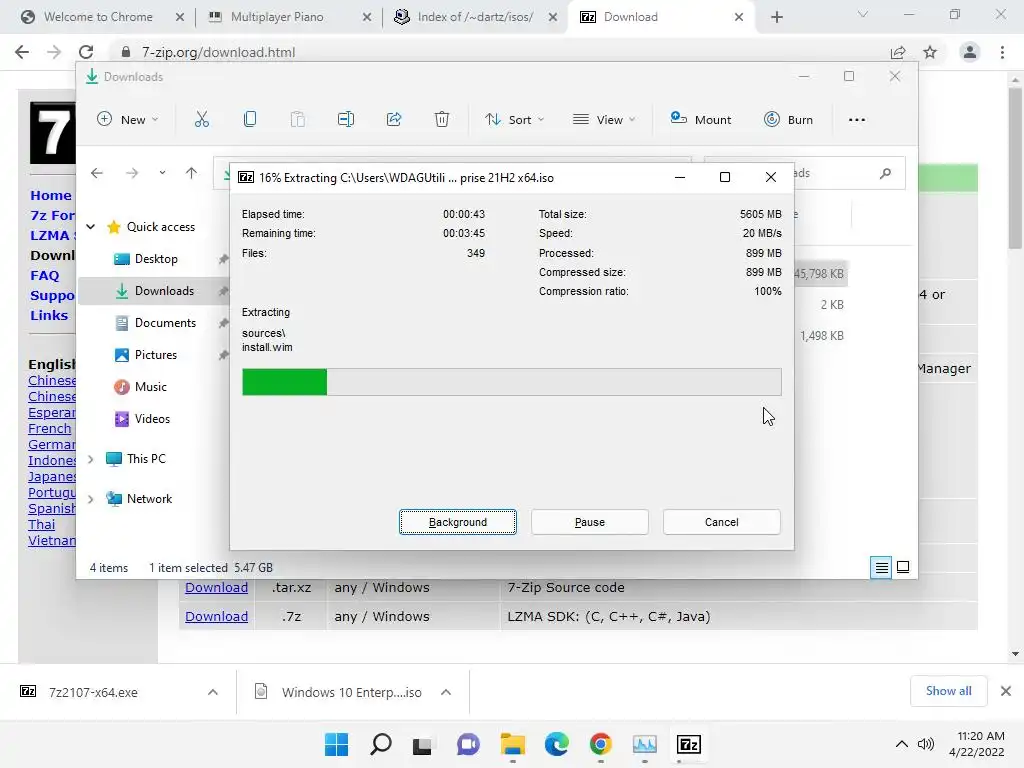Image resolution: width=1024 pixels, height=768 pixels.
Task: Switch to large thumbnails view icon
Action: pyautogui.click(x=903, y=568)
